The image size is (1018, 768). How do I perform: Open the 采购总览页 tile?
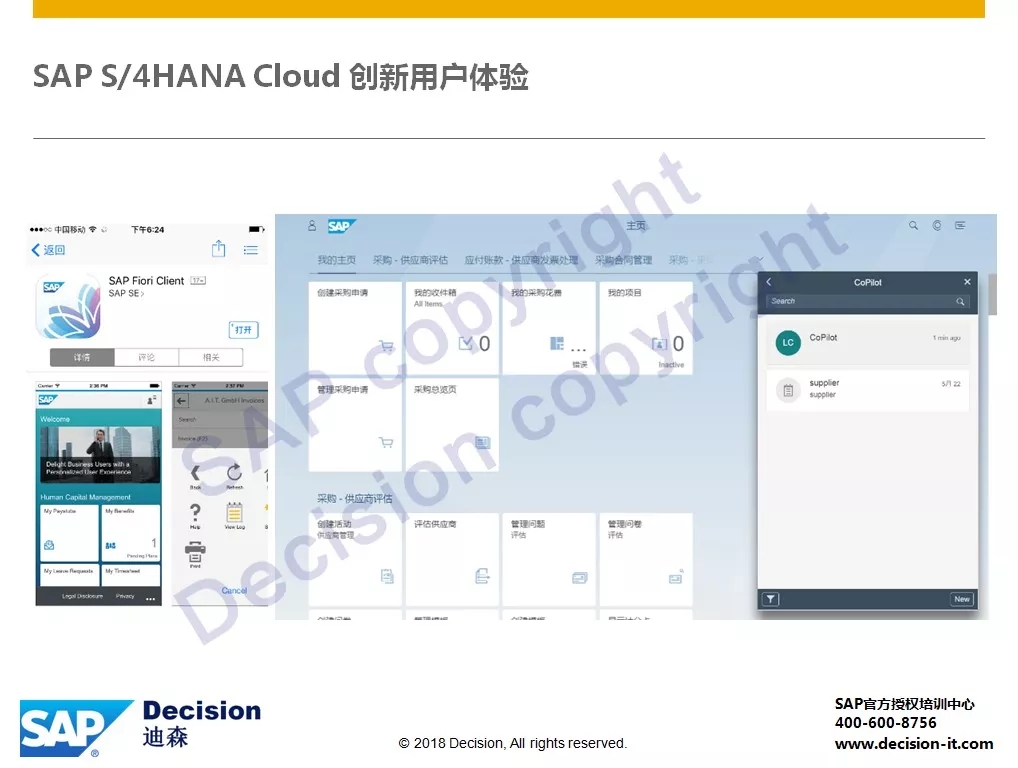pos(452,425)
